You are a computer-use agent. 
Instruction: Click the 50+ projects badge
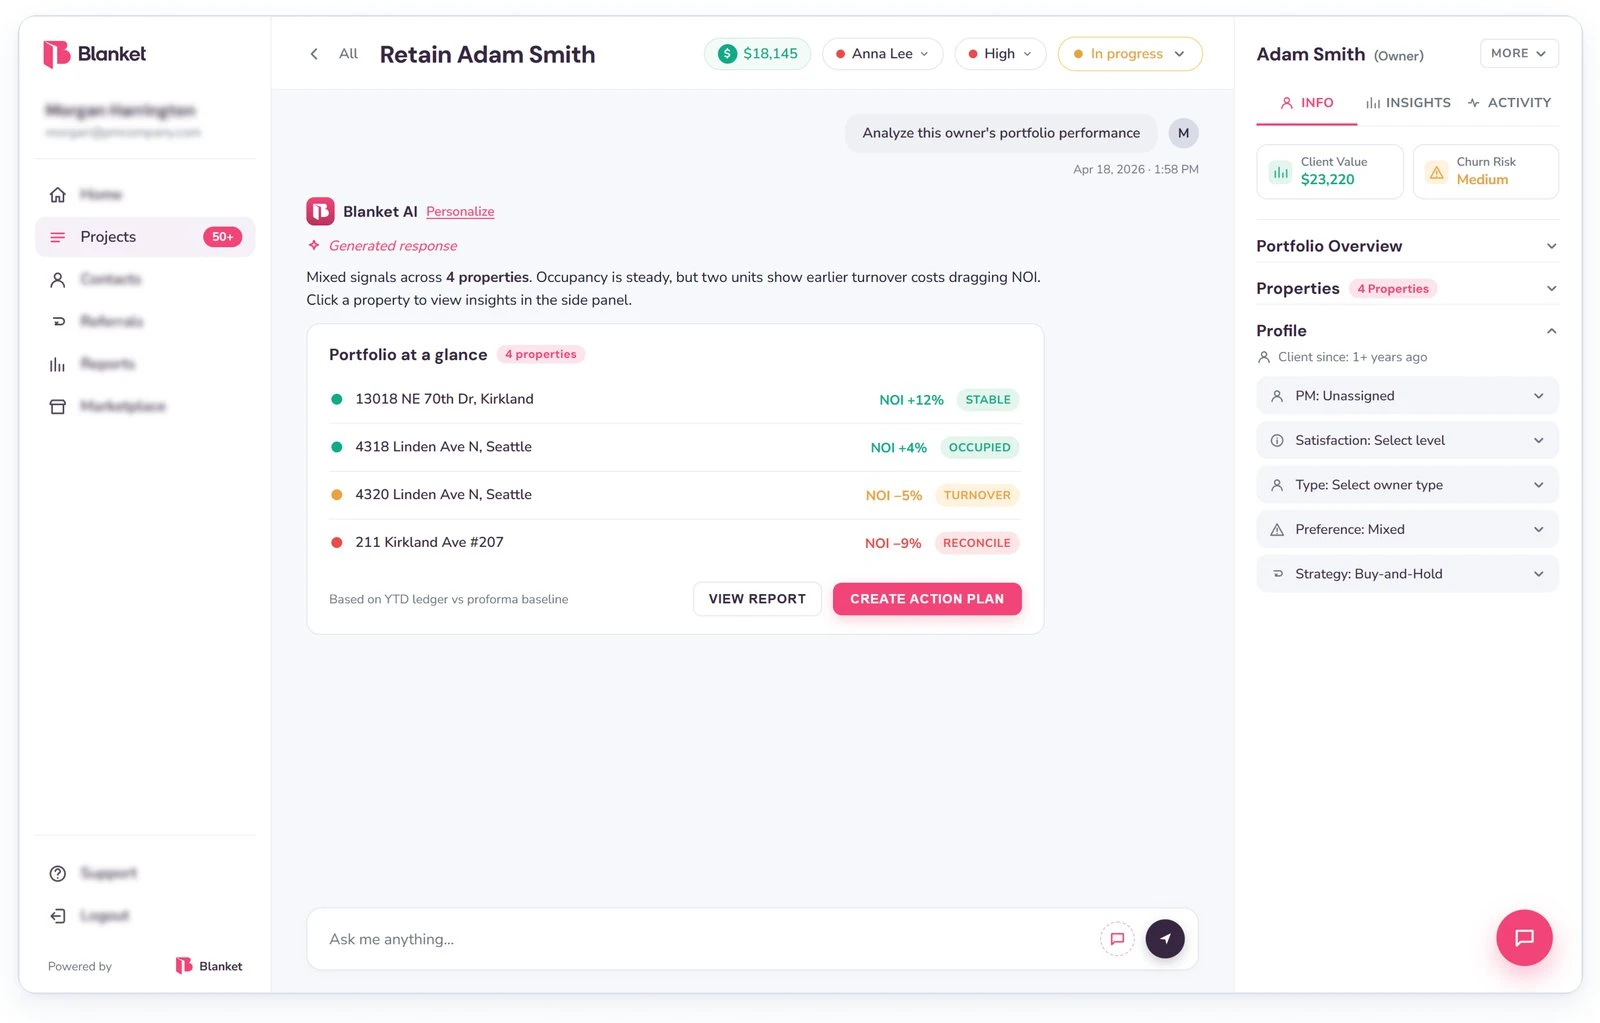[222, 237]
